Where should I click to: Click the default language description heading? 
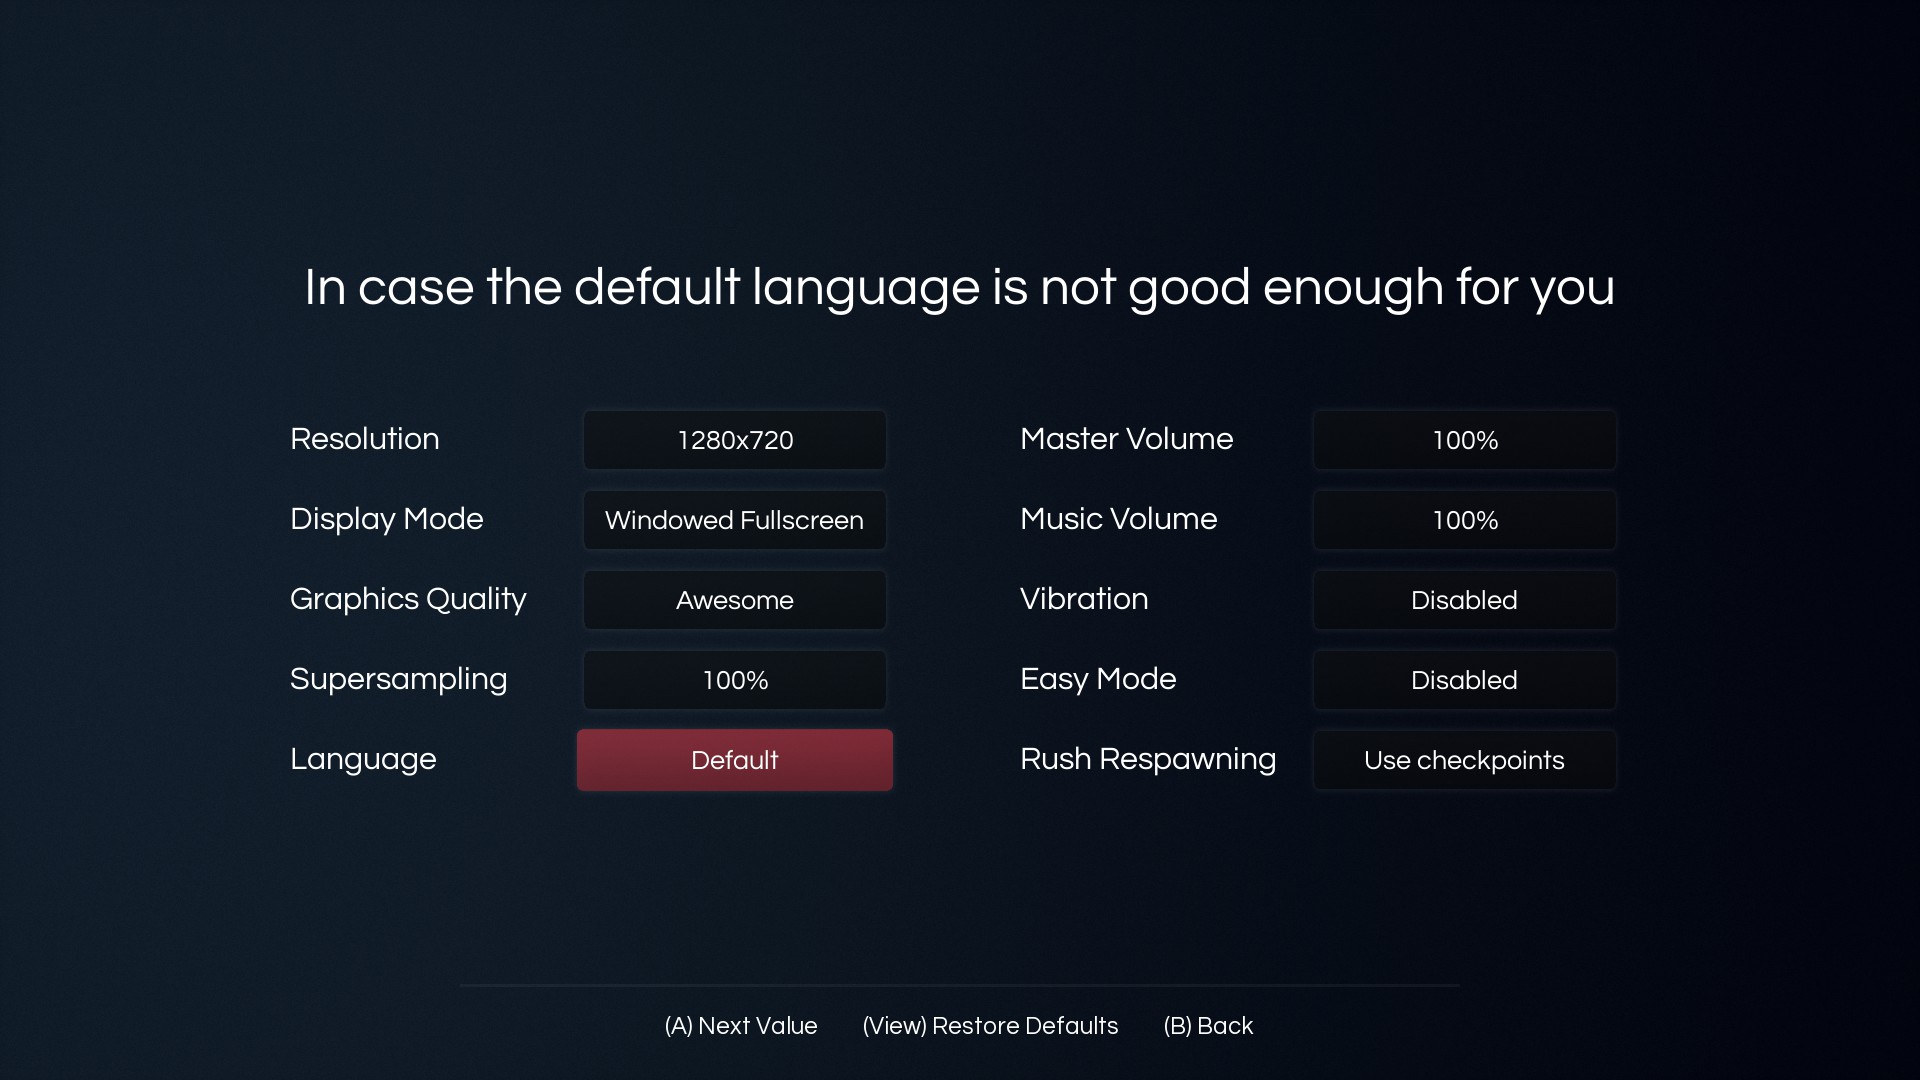tap(960, 288)
